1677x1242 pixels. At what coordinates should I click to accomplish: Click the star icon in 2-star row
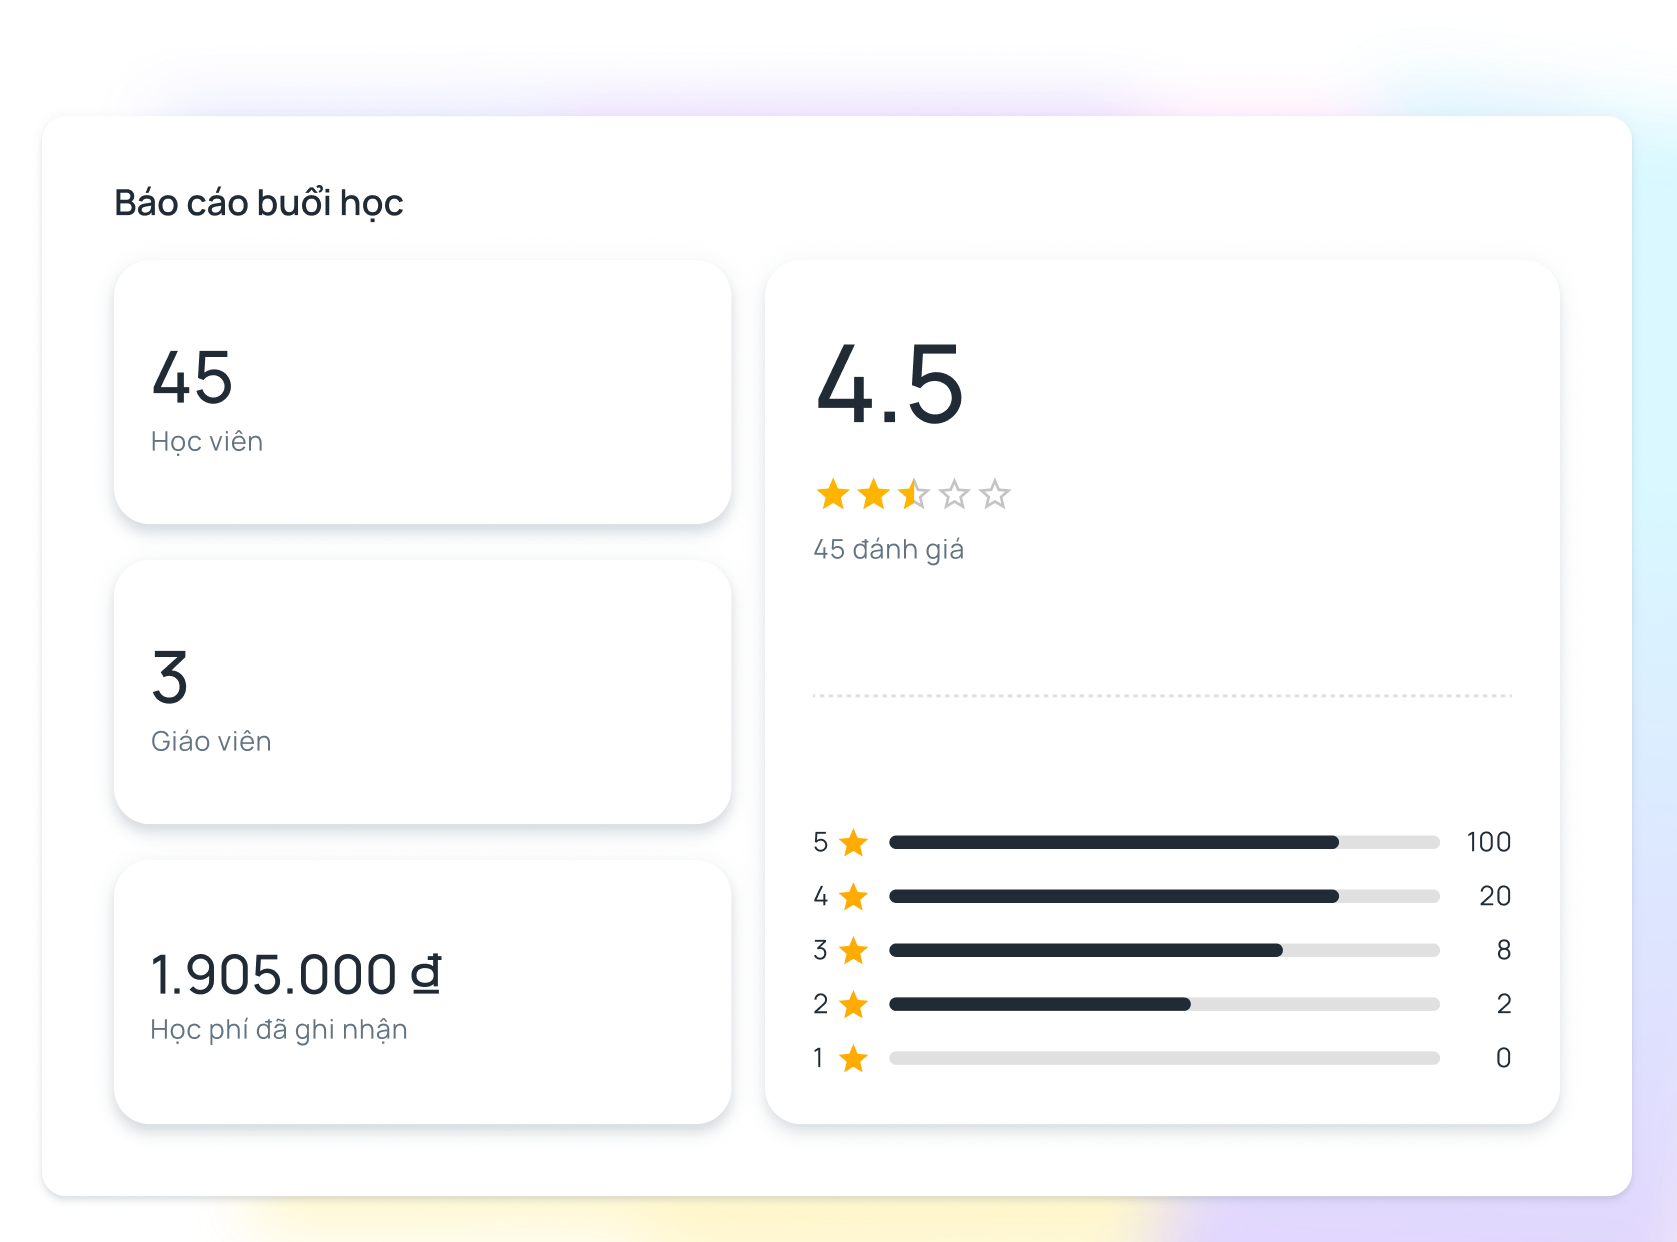point(853,1005)
